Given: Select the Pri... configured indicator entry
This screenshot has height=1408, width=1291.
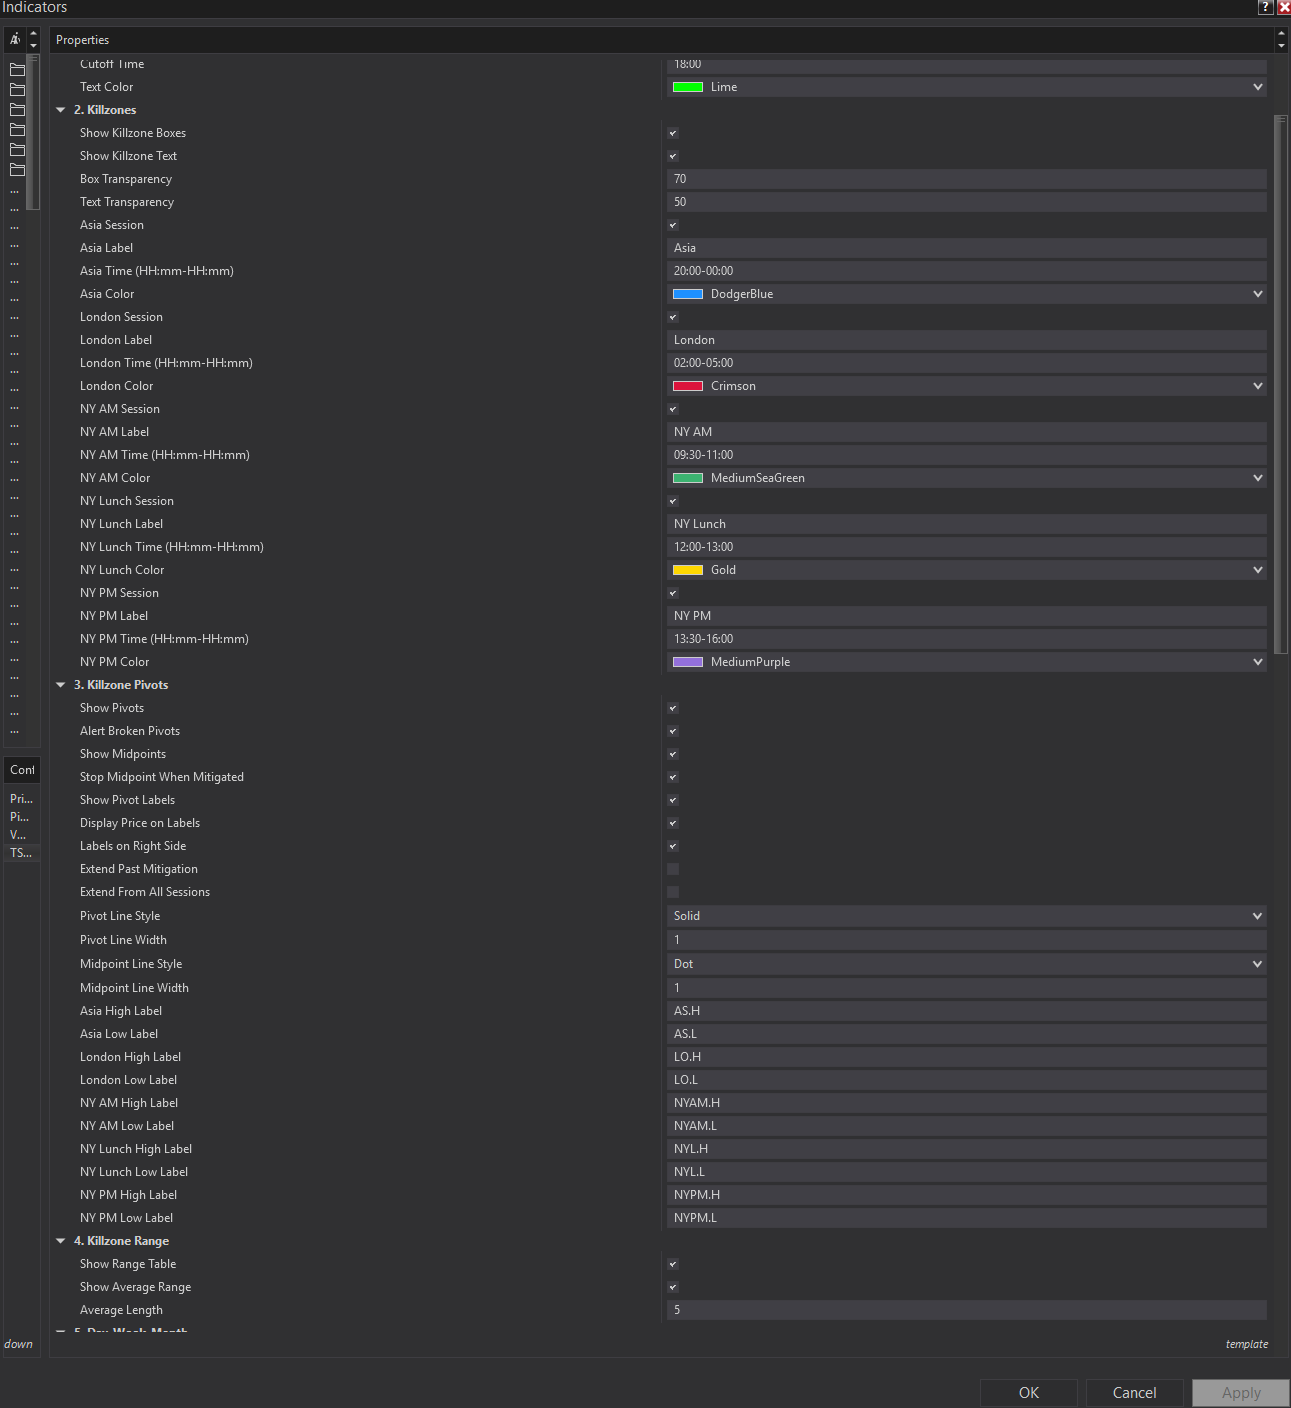Looking at the screenshot, I should (21, 799).
